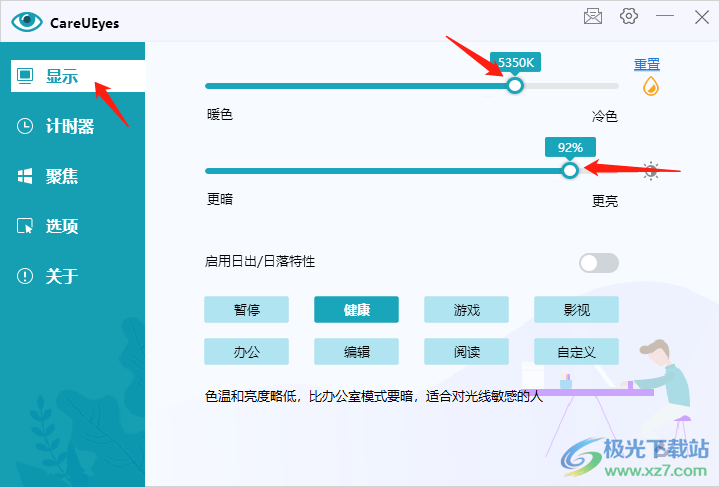Open the mail feedback icon

pos(593,17)
